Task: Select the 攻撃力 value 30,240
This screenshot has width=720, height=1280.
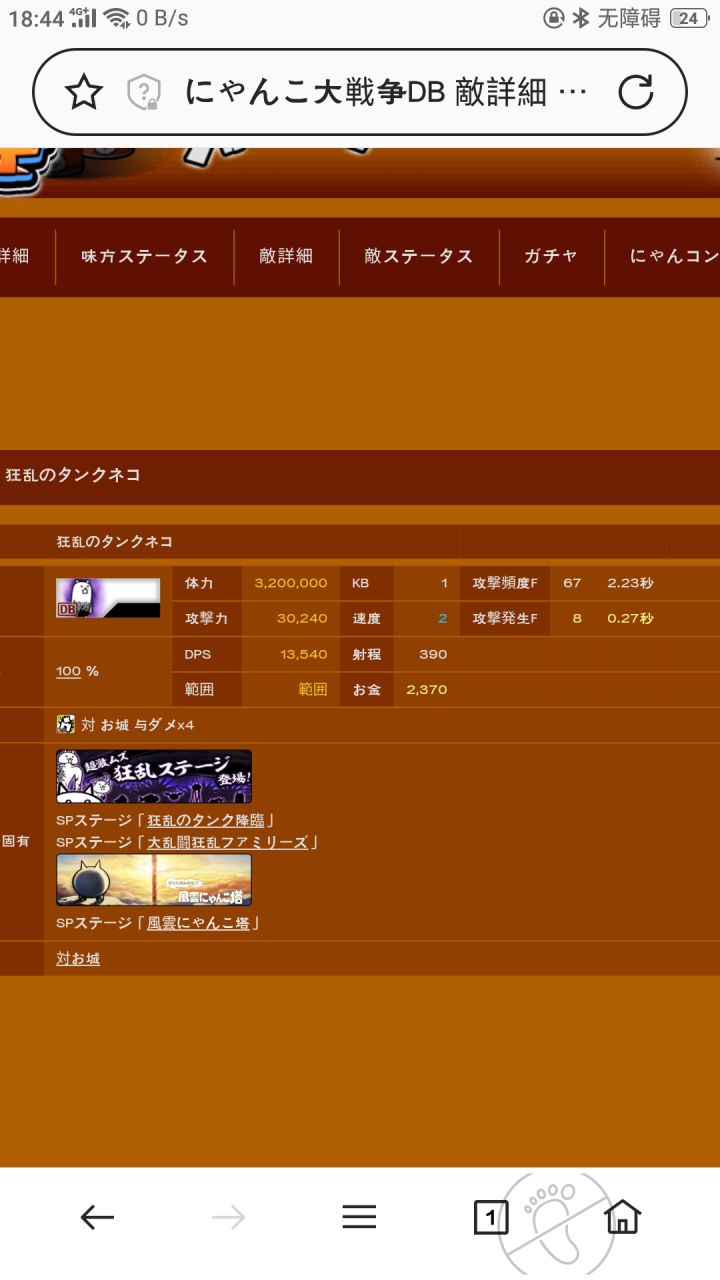Action: point(302,618)
